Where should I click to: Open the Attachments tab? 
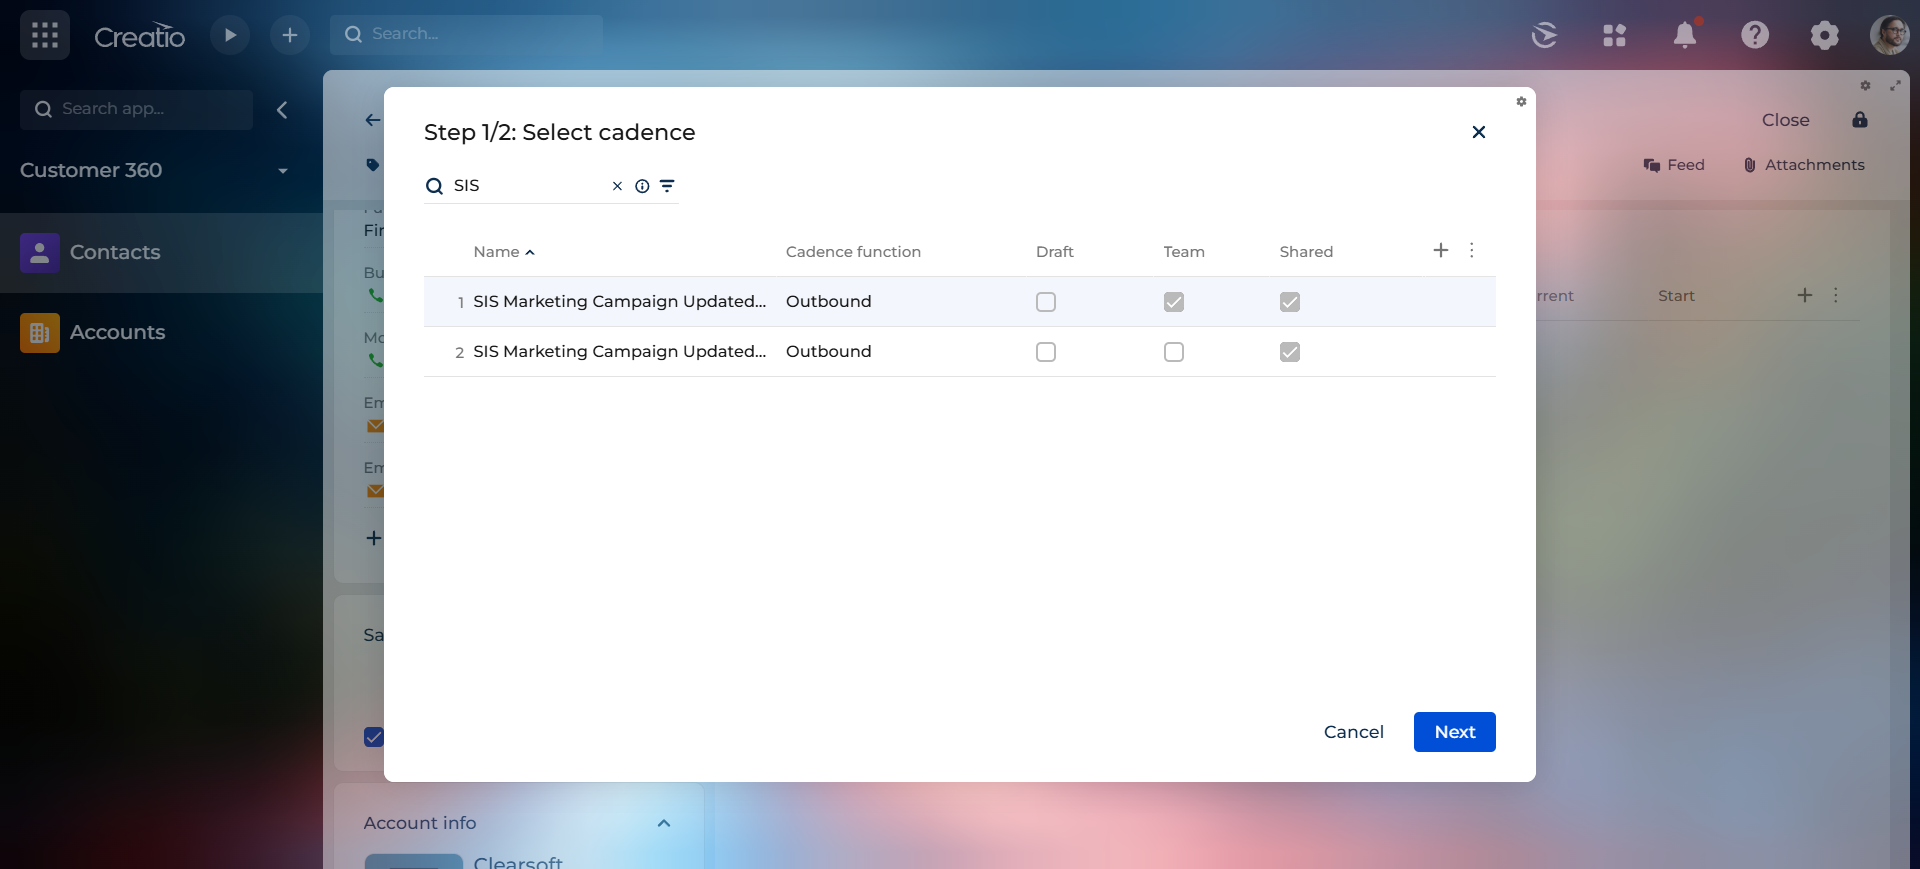click(1804, 165)
